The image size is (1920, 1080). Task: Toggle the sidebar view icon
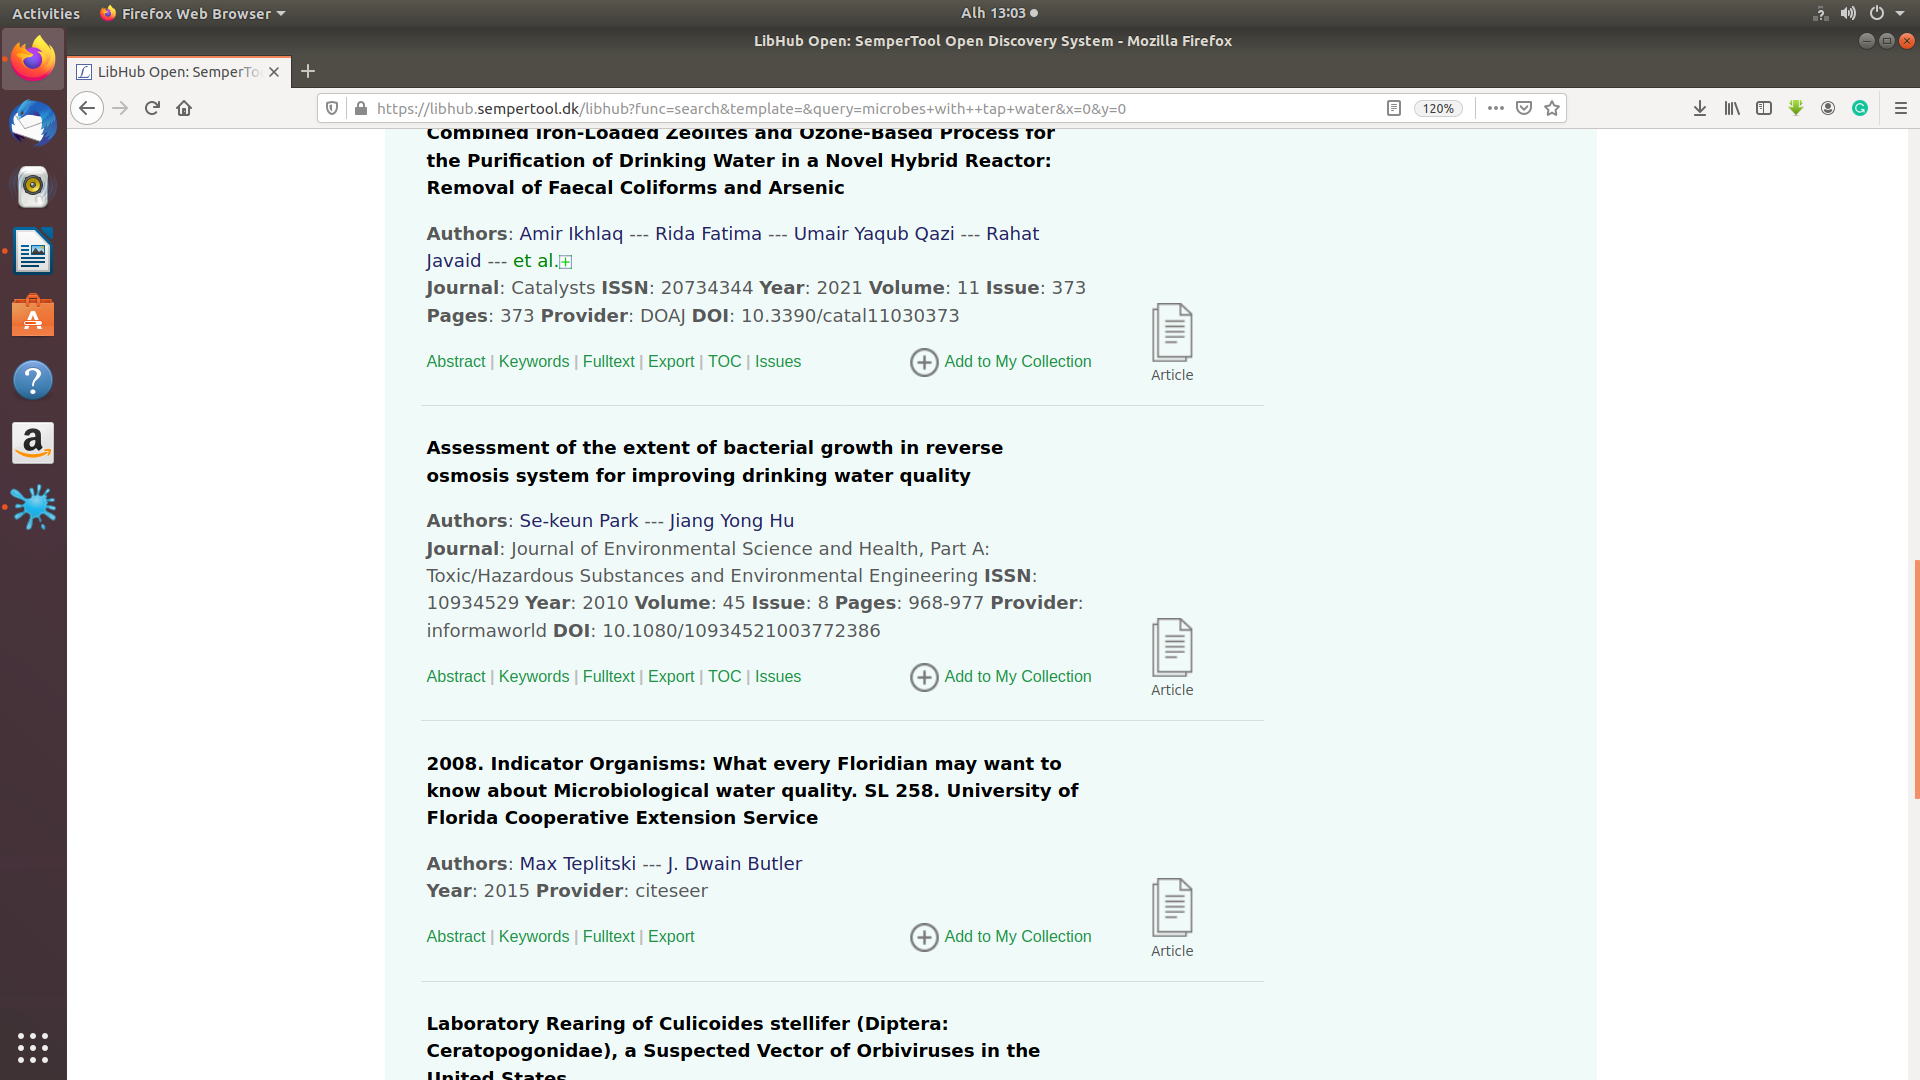click(x=1764, y=108)
